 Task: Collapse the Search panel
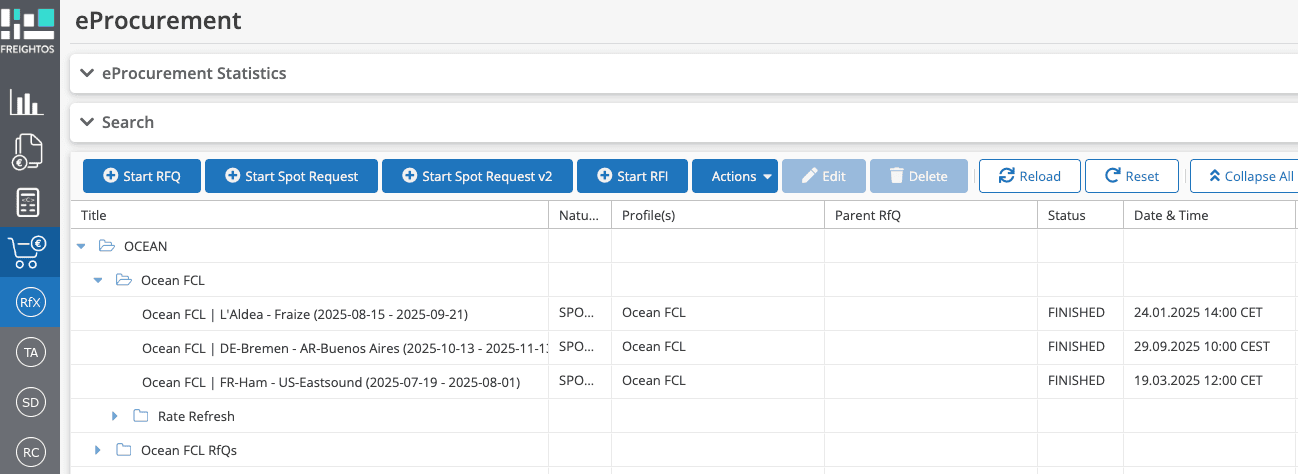[87, 122]
